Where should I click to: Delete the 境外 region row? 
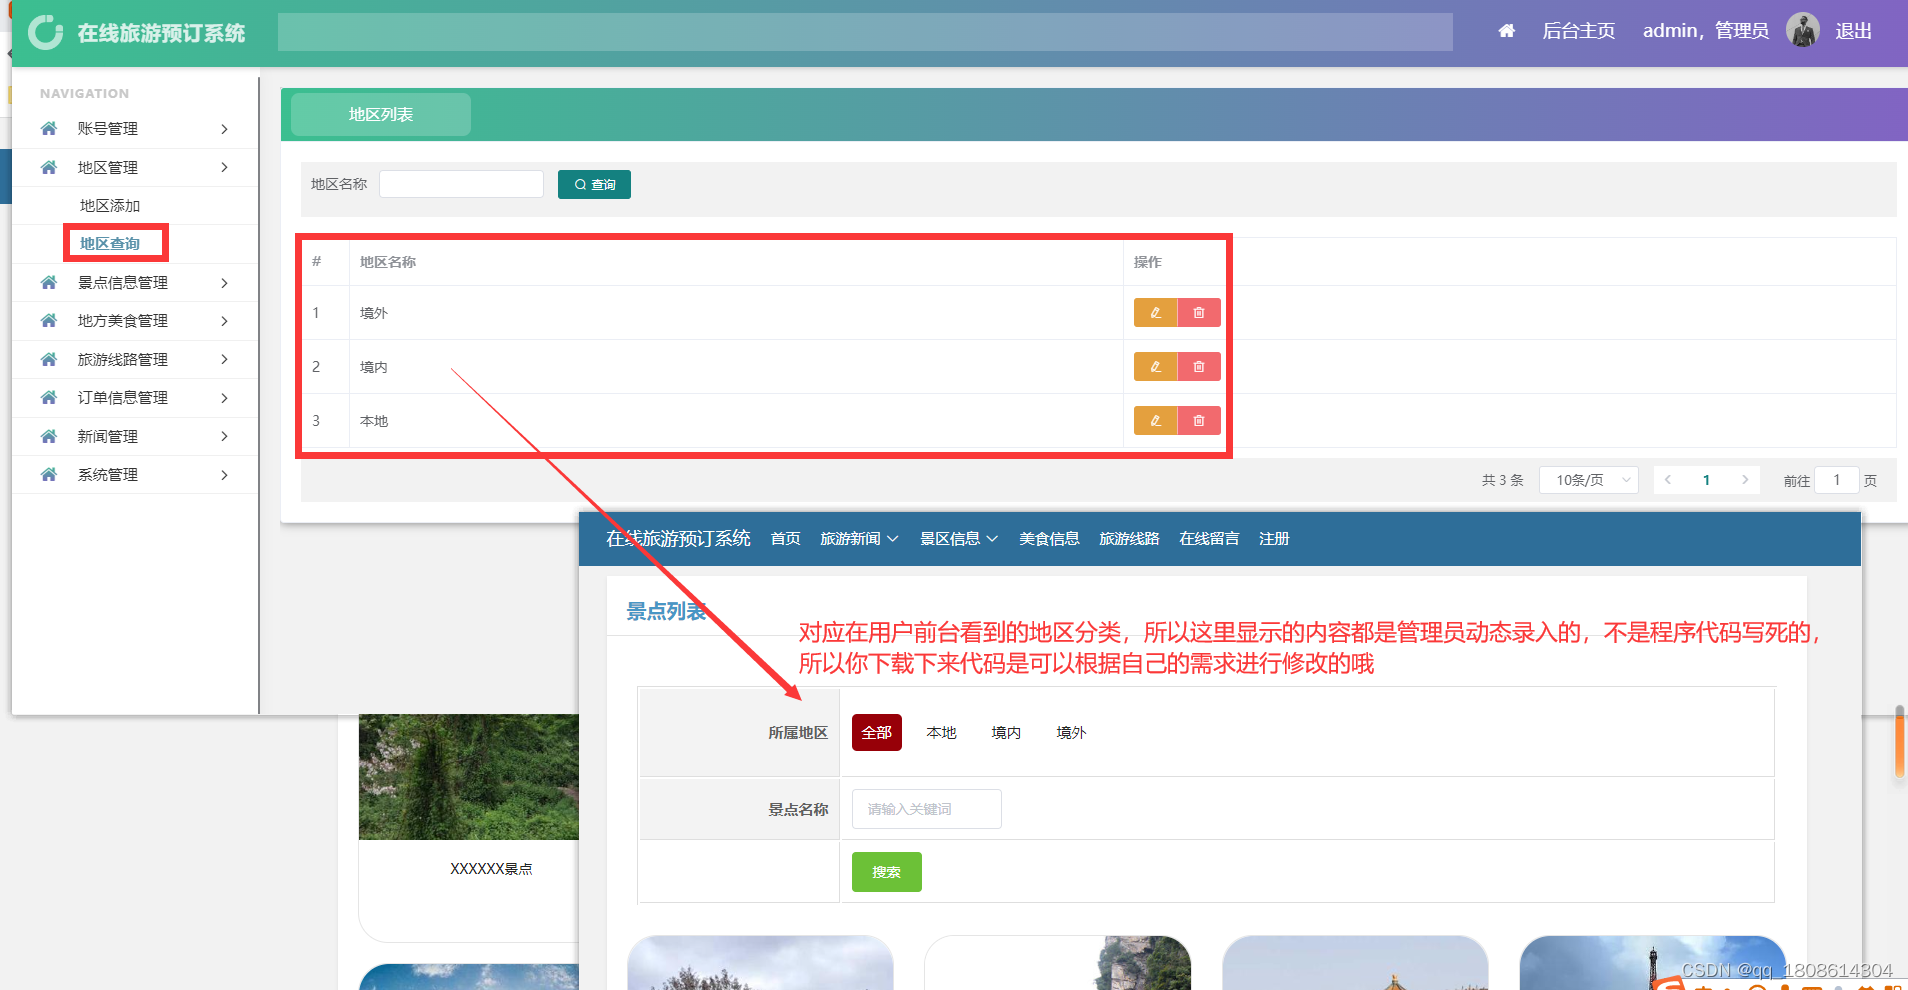(x=1199, y=313)
